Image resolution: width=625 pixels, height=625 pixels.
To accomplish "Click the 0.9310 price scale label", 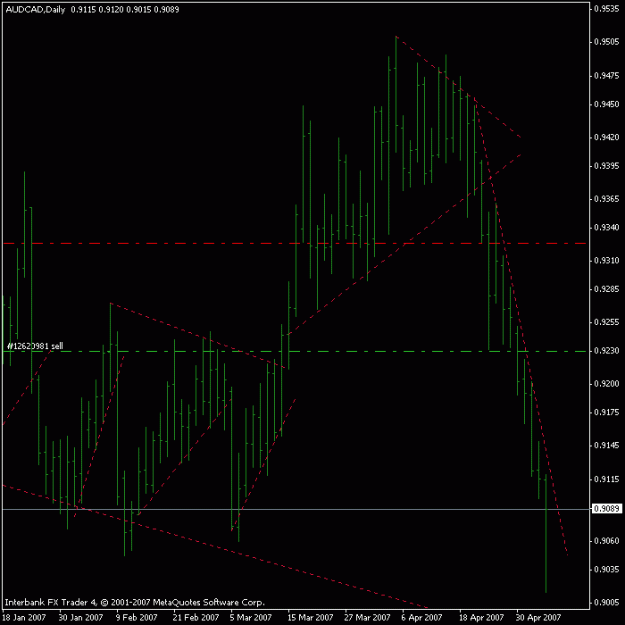I will click(x=607, y=260).
